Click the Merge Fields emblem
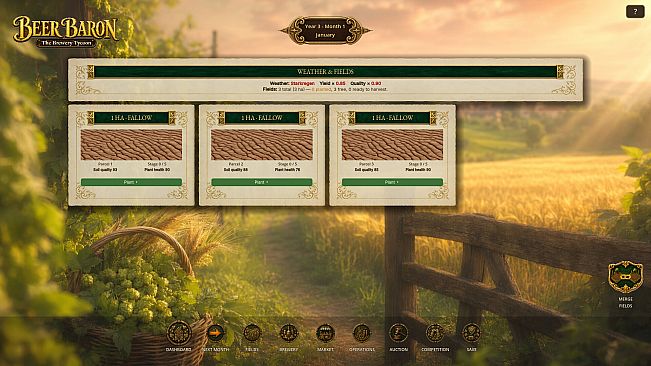 point(625,277)
